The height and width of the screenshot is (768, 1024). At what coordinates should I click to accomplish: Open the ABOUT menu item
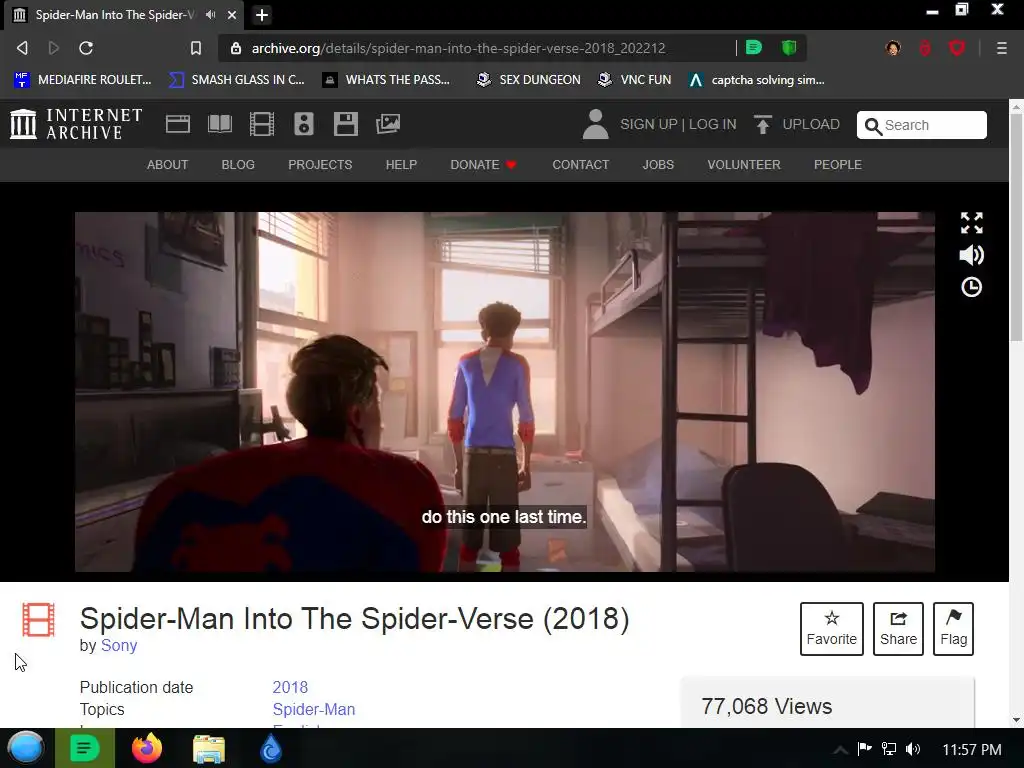coord(167,165)
